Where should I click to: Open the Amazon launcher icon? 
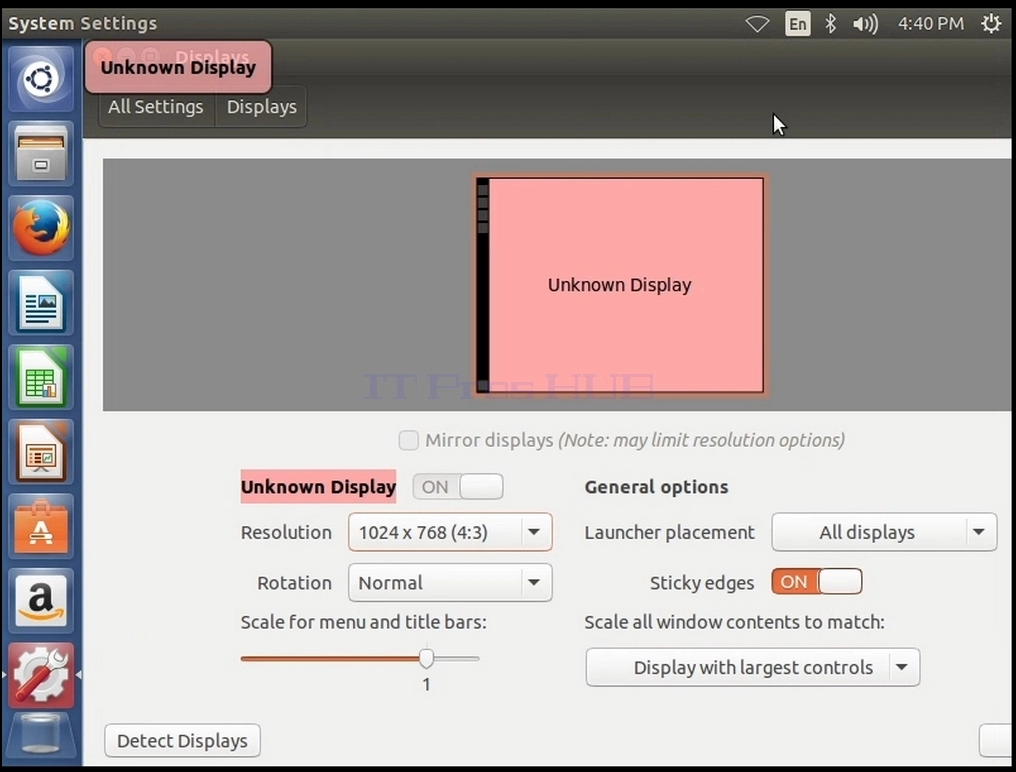tap(41, 602)
